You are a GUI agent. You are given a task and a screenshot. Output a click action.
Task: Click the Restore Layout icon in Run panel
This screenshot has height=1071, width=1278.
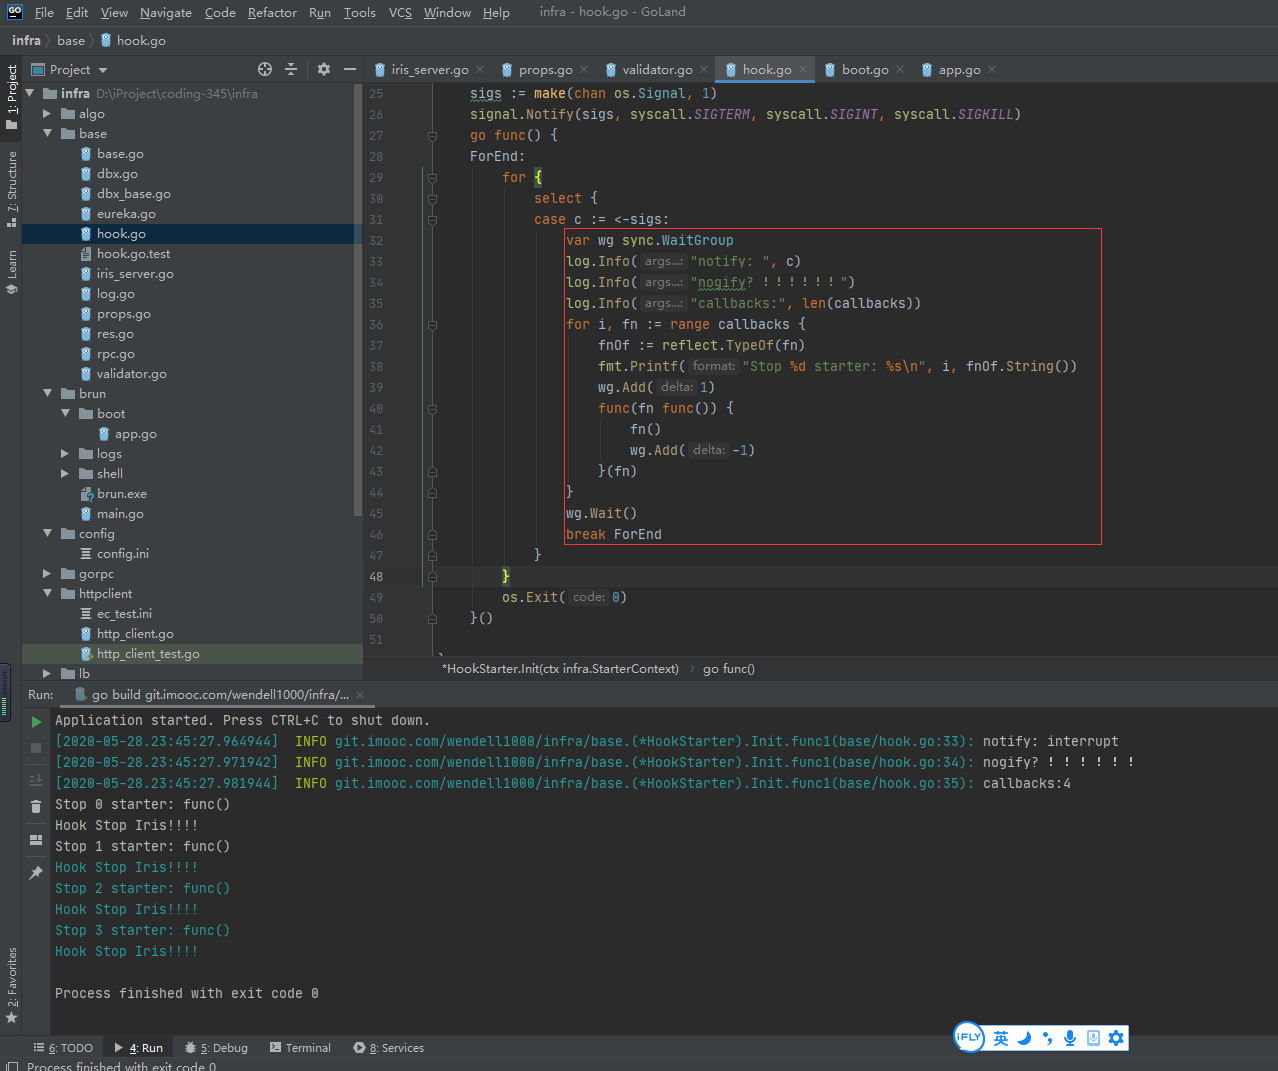[x=36, y=840]
